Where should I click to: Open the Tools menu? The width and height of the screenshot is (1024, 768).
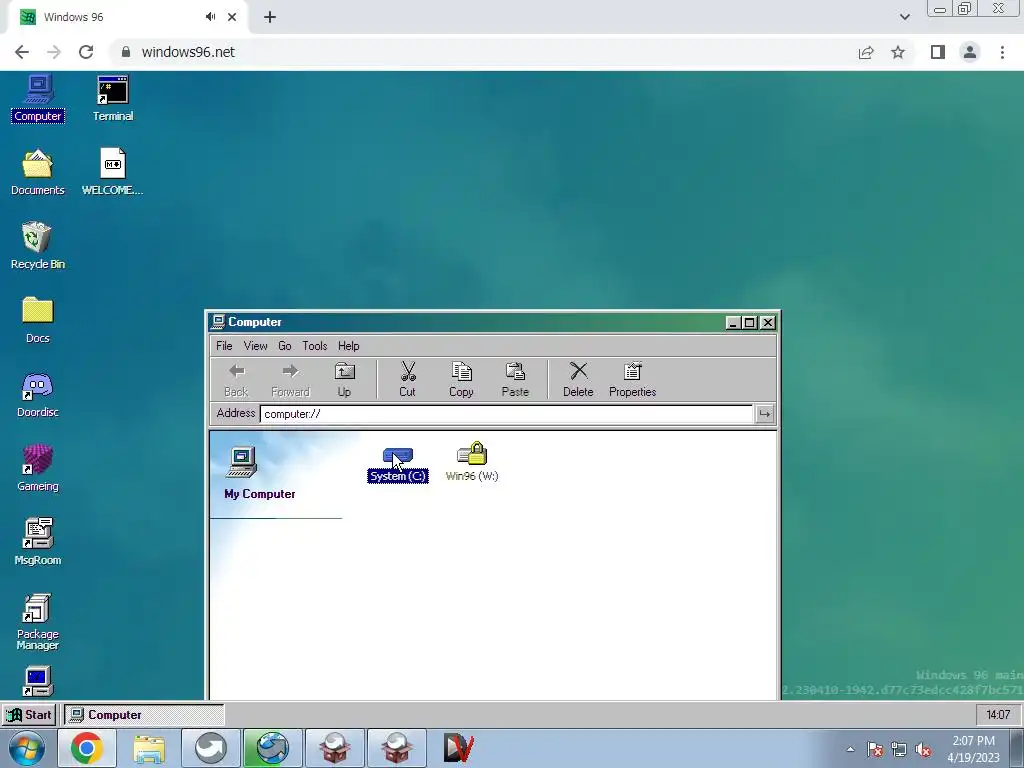coord(315,346)
